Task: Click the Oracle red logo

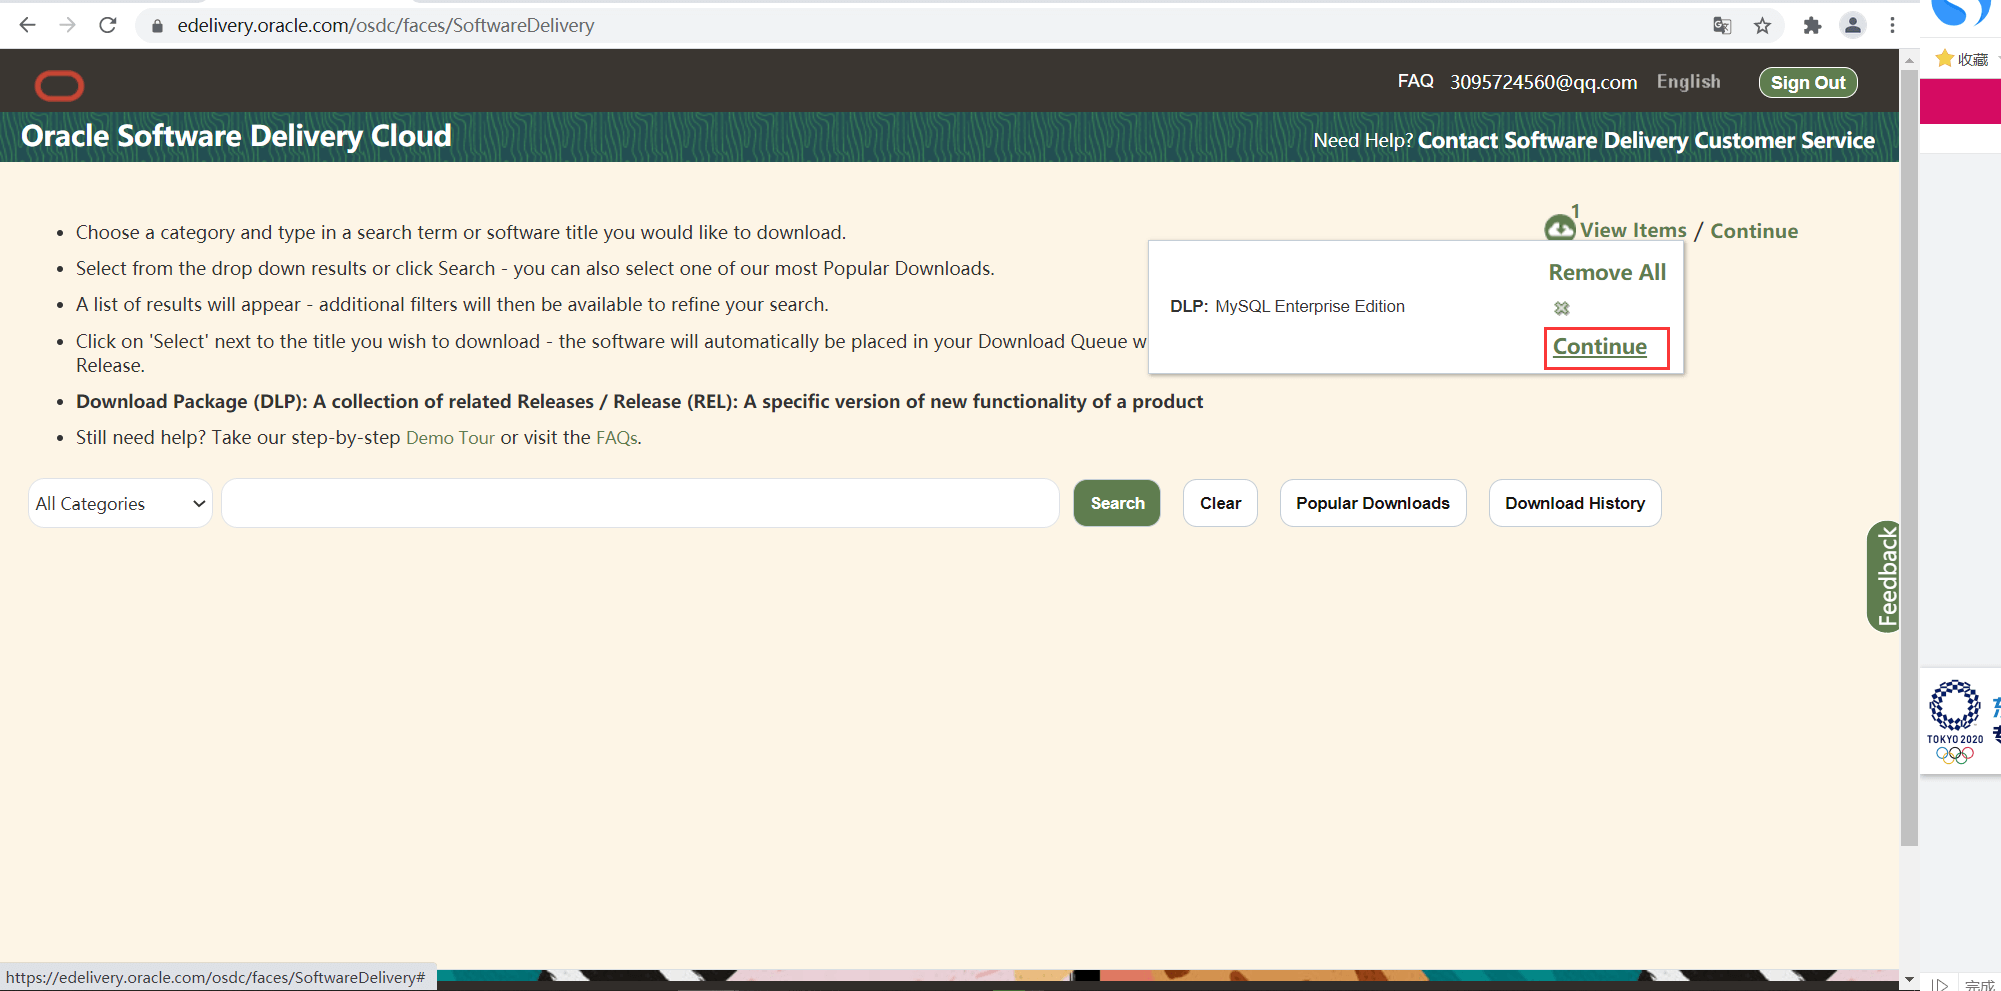Action: click(x=60, y=86)
